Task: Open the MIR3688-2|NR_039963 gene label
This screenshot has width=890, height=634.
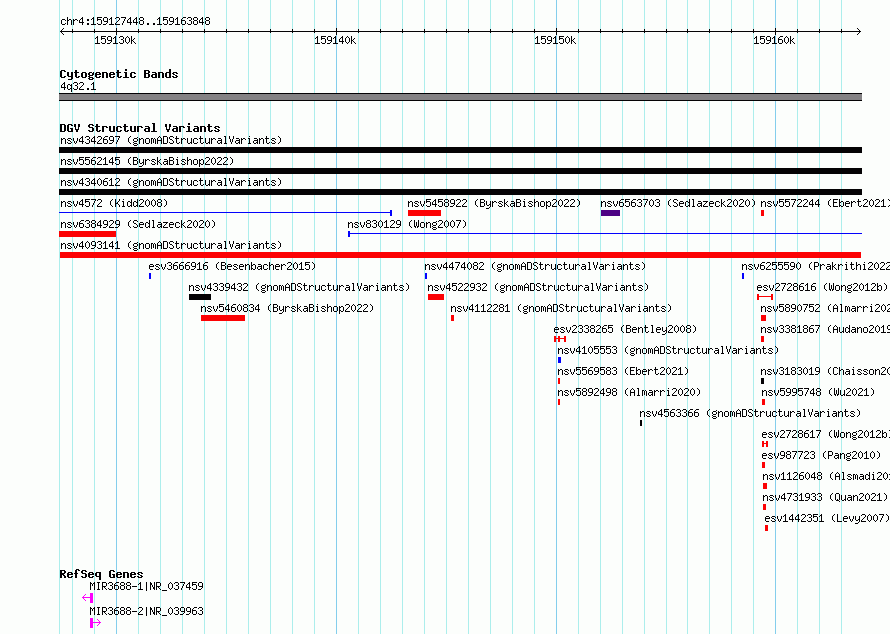Action: 146,611
